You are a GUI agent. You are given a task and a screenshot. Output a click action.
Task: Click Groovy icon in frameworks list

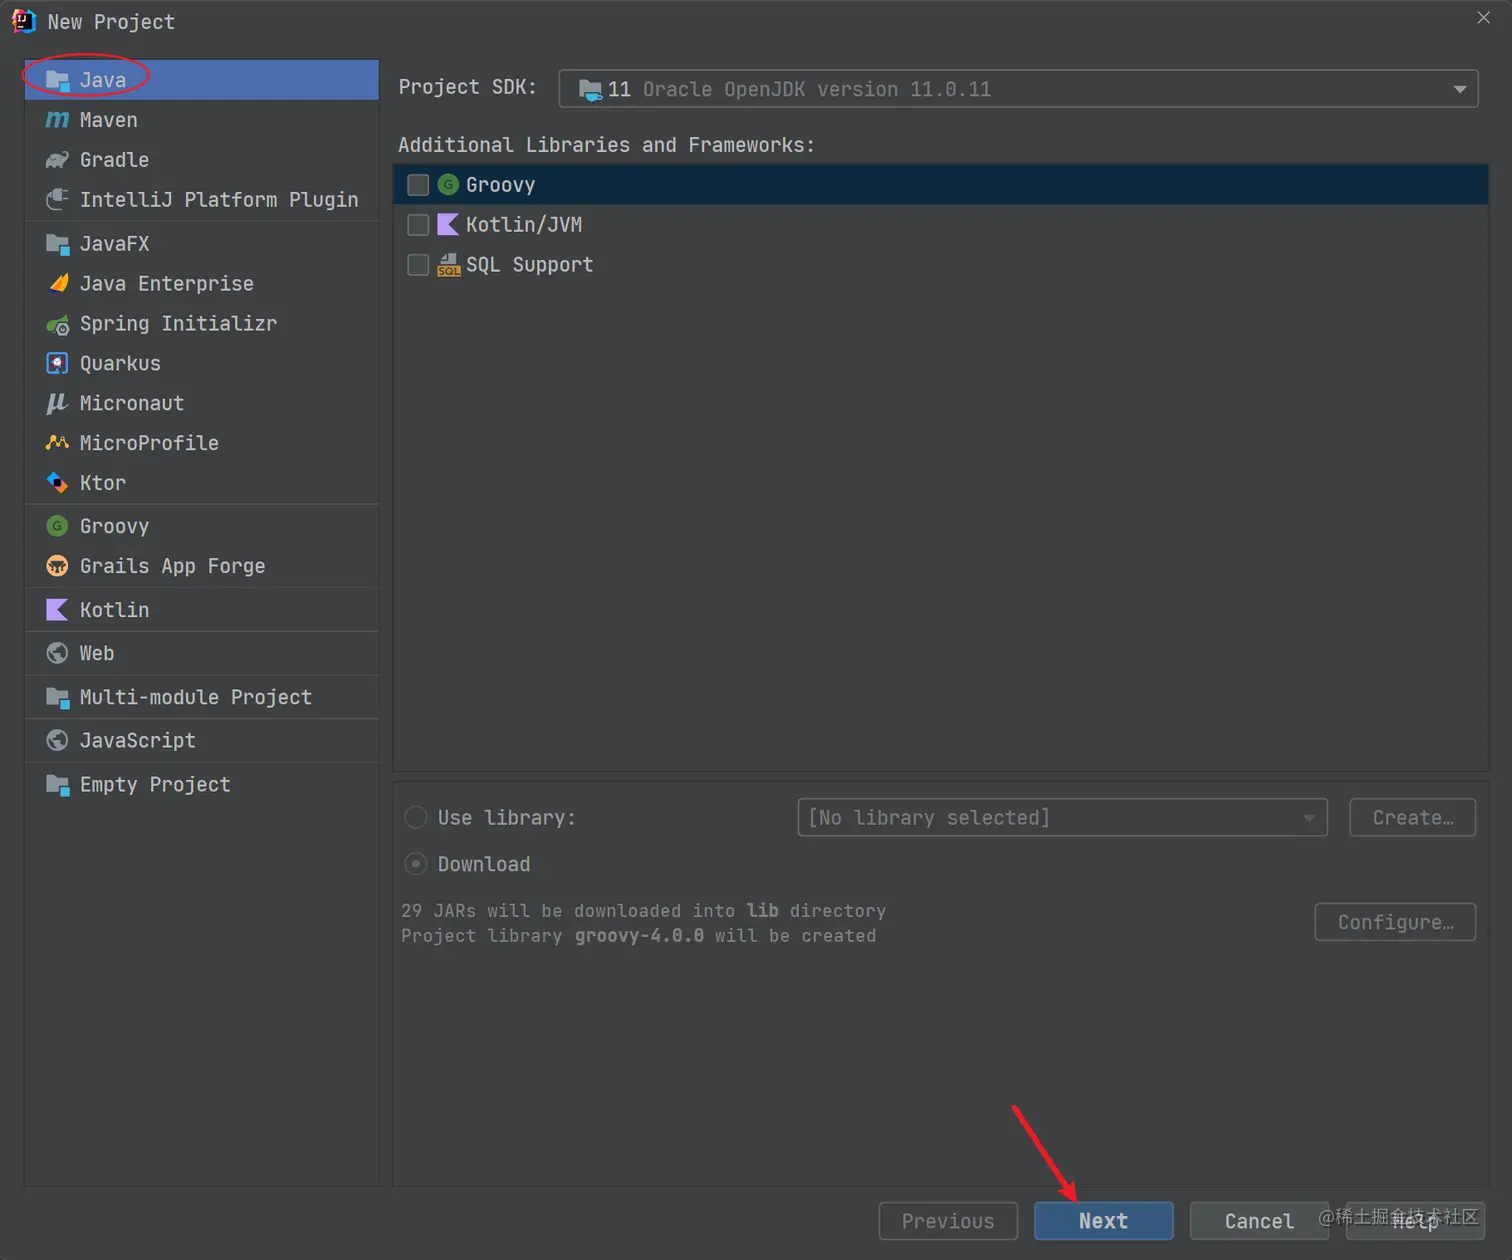coord(448,185)
